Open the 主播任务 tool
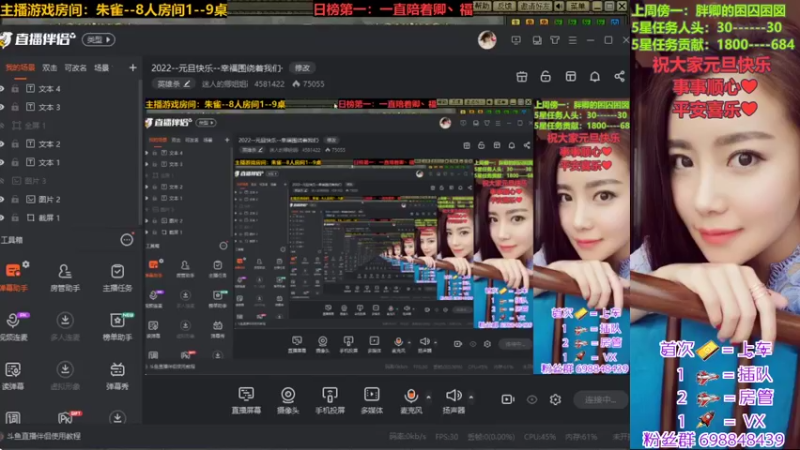The width and height of the screenshot is (800, 450). coord(117,277)
